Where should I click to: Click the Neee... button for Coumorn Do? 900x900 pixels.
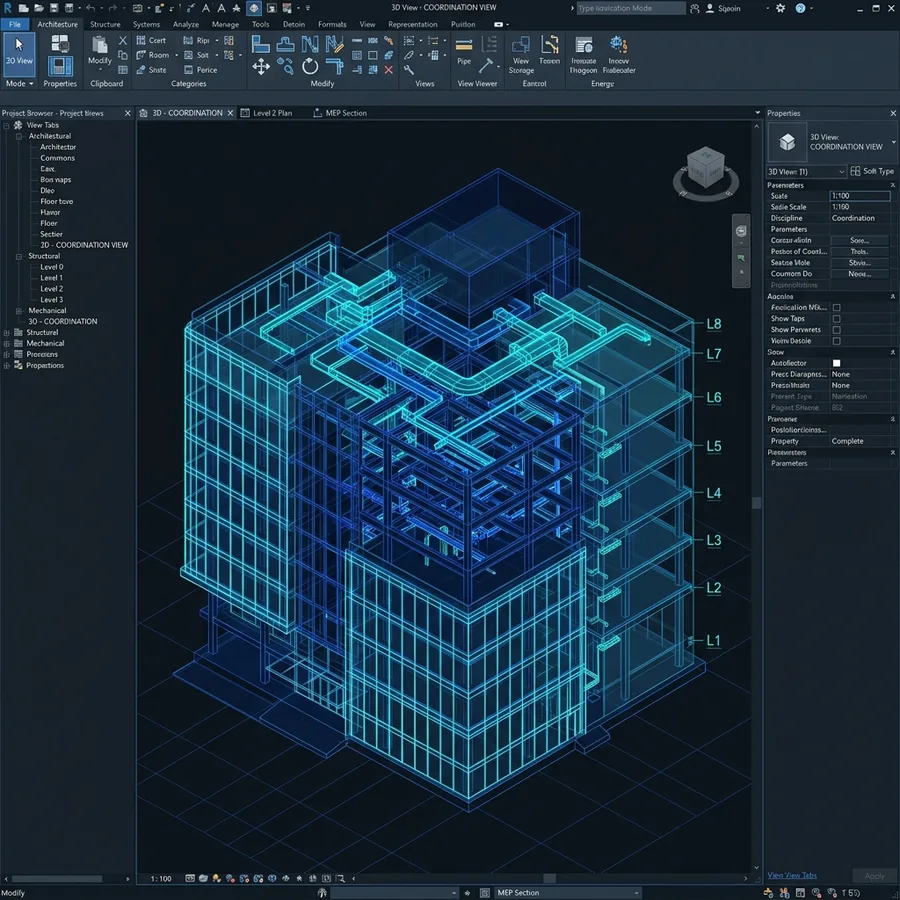point(859,274)
